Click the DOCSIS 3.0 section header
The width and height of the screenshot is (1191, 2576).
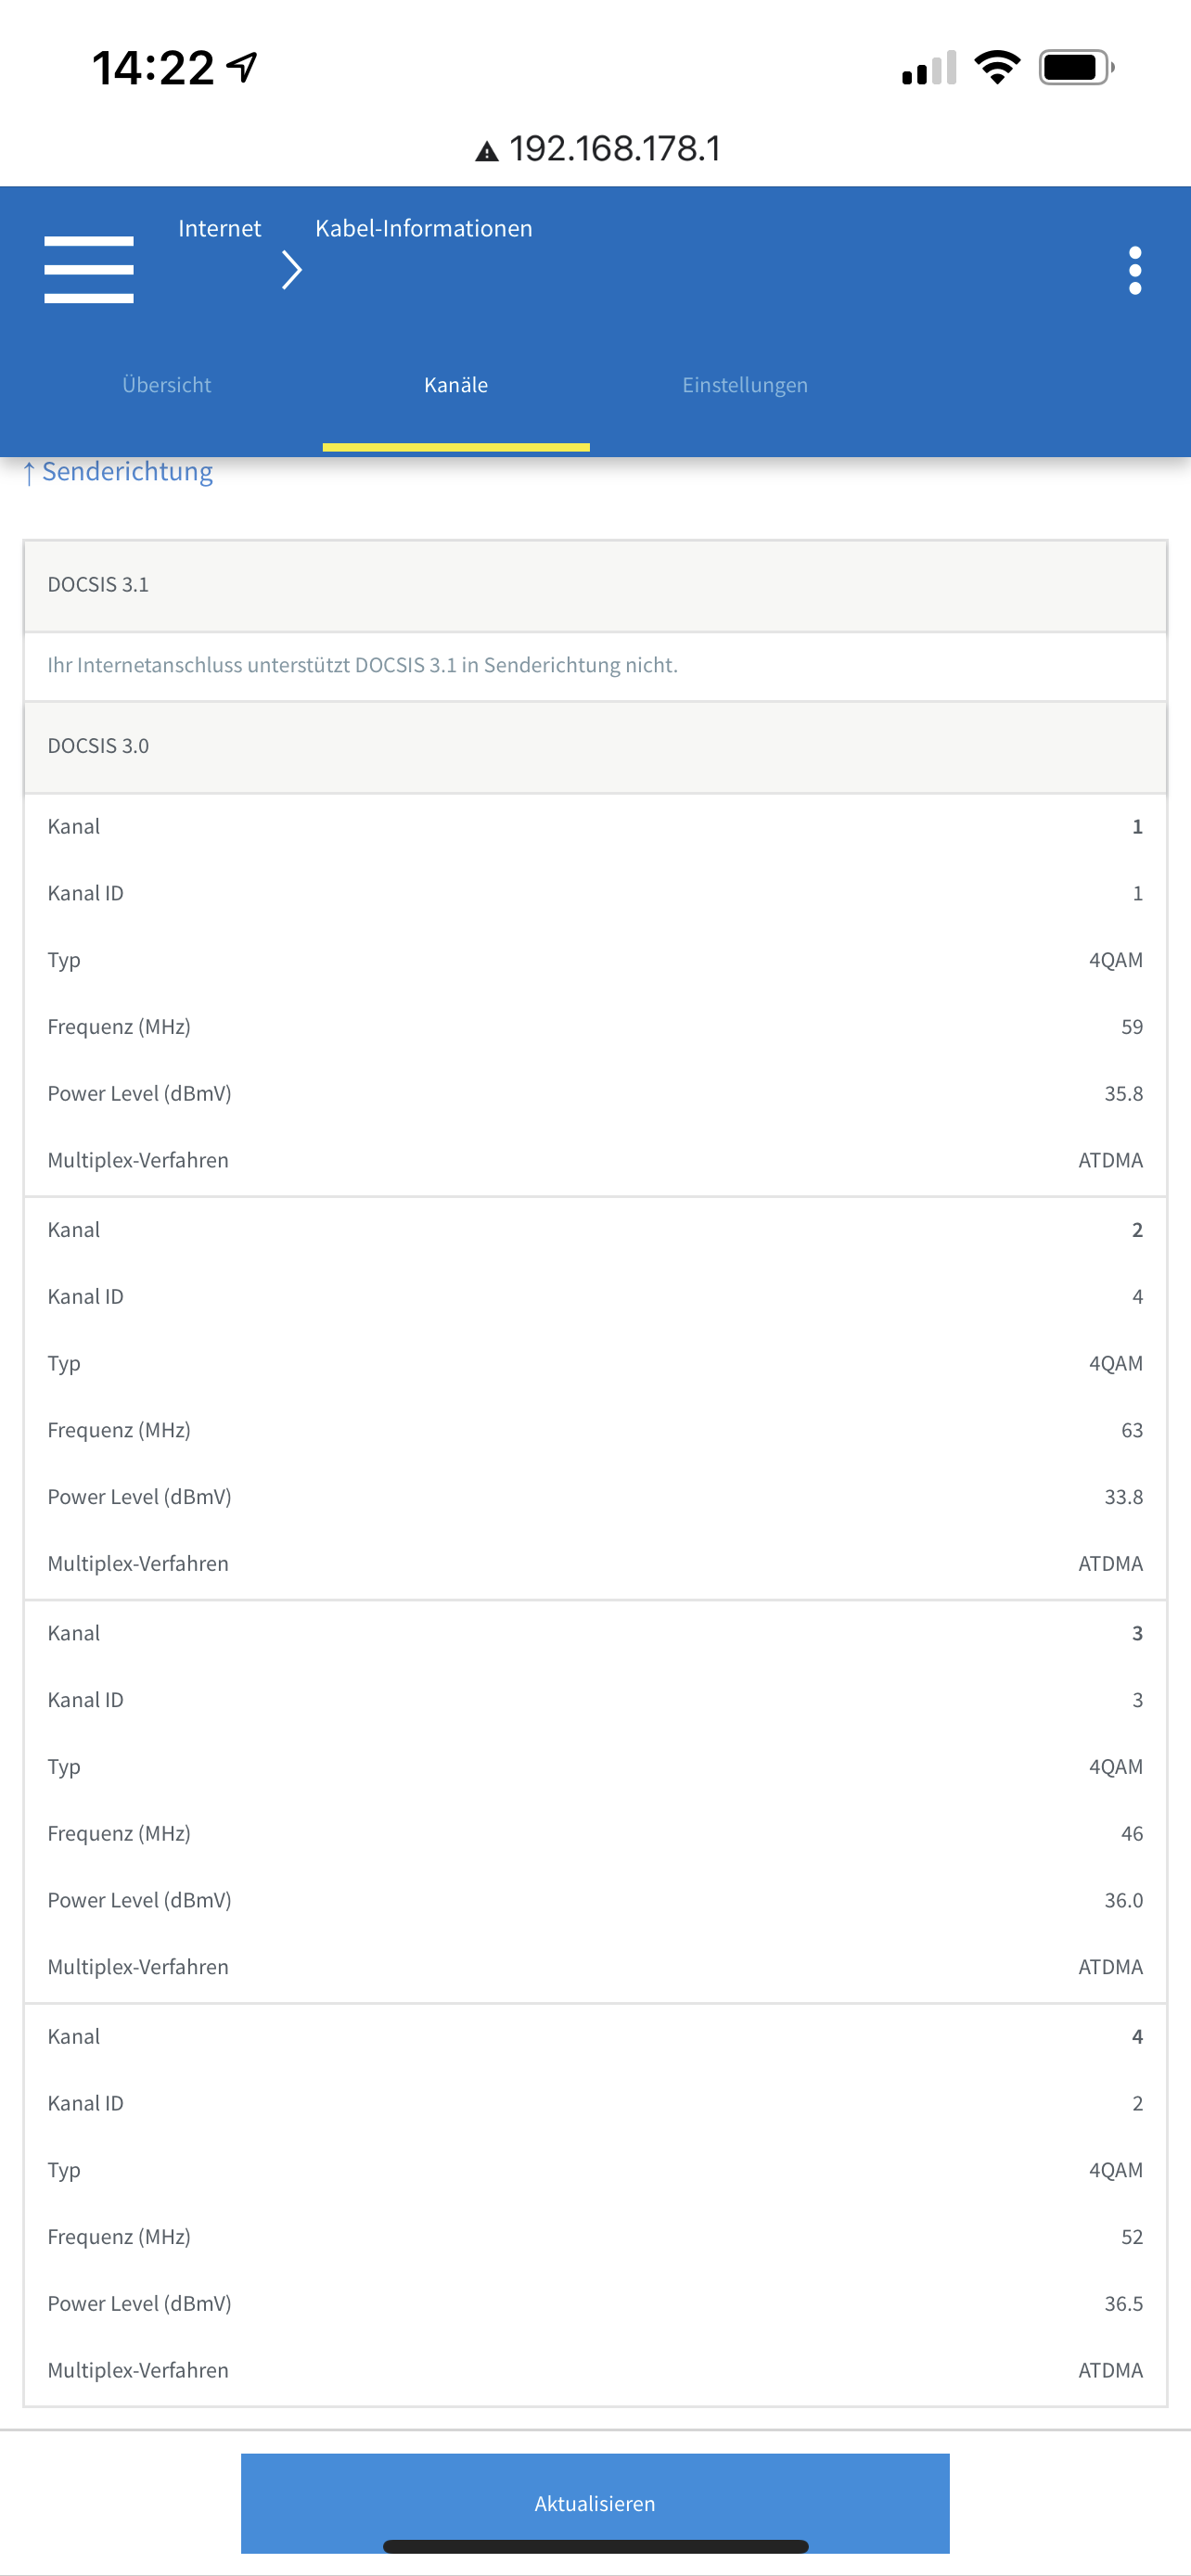[x=595, y=746]
